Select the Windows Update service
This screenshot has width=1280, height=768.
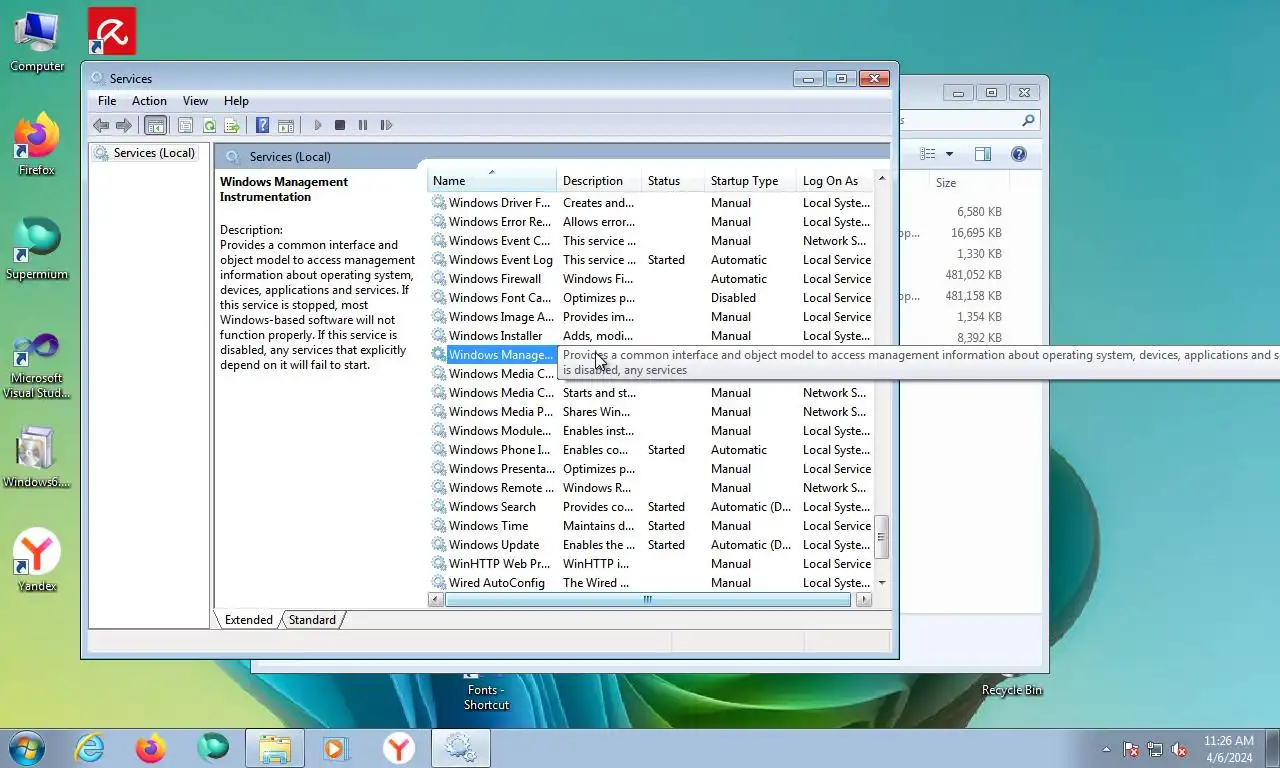tap(651, 545)
